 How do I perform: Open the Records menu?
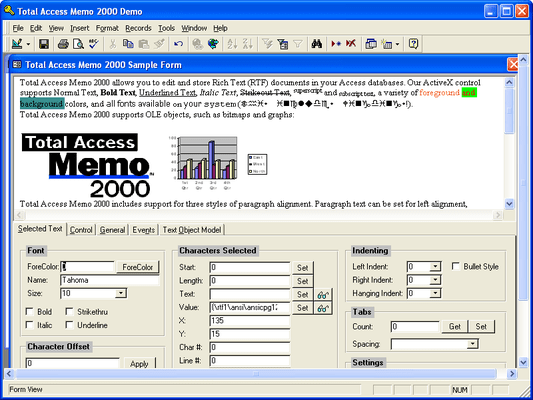(138, 28)
